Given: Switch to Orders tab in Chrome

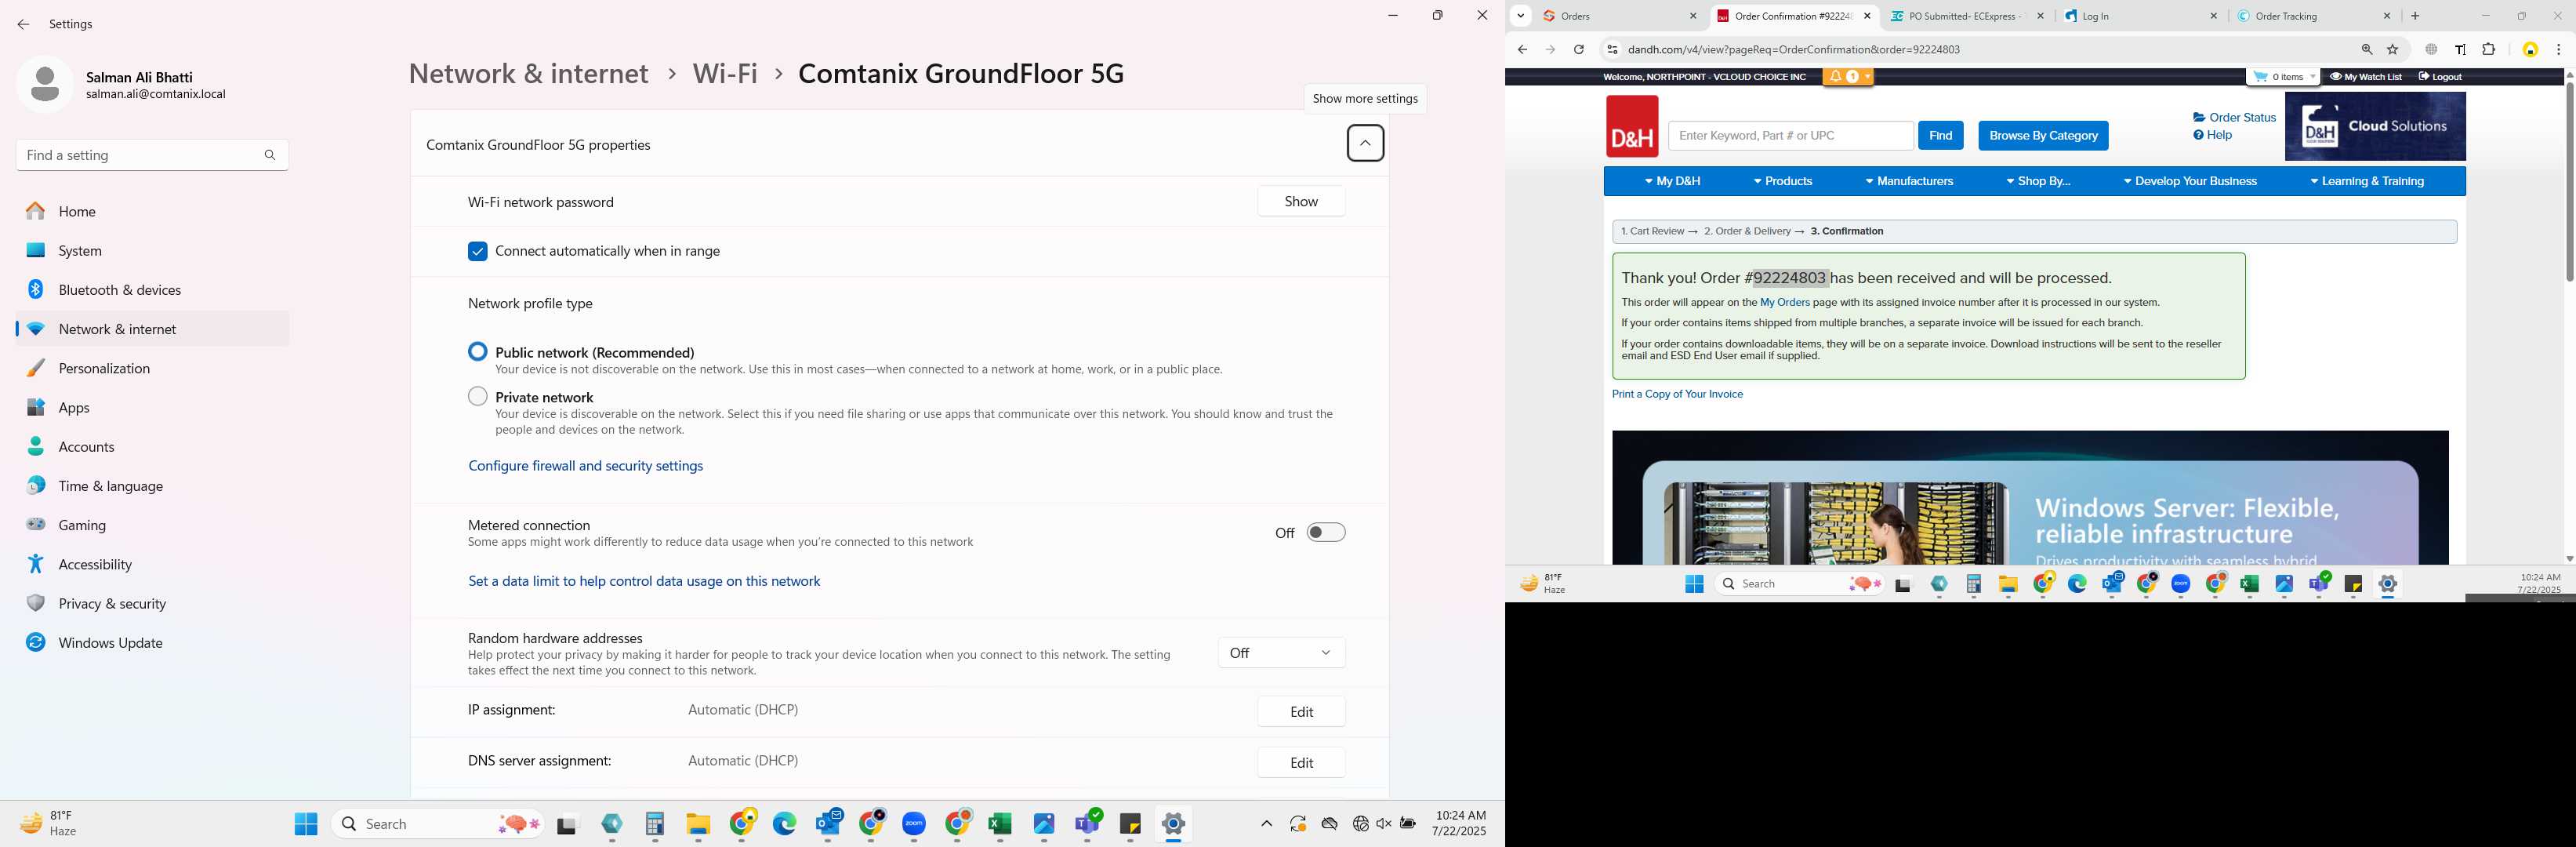Looking at the screenshot, I should pyautogui.click(x=1620, y=16).
